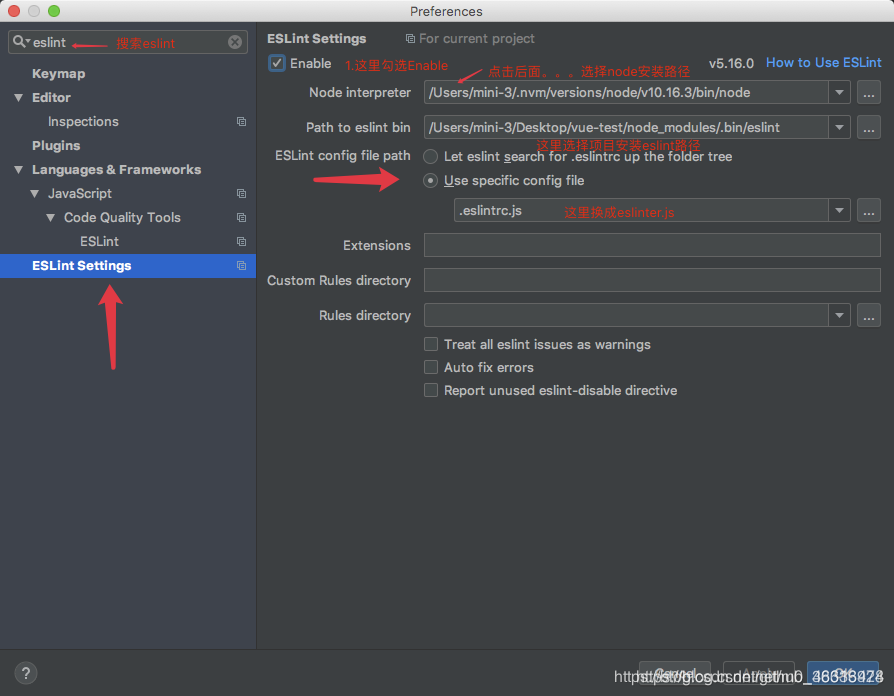
Task: Click the settings icon next to Inspections
Action: 240,121
